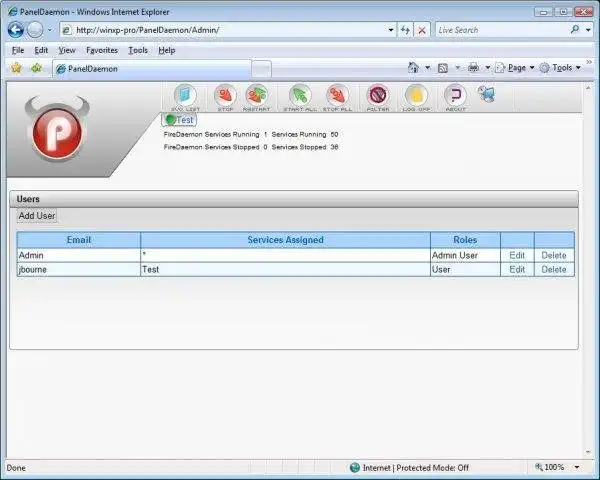Edit the Admin user row
The width and height of the screenshot is (600, 480).
point(517,255)
